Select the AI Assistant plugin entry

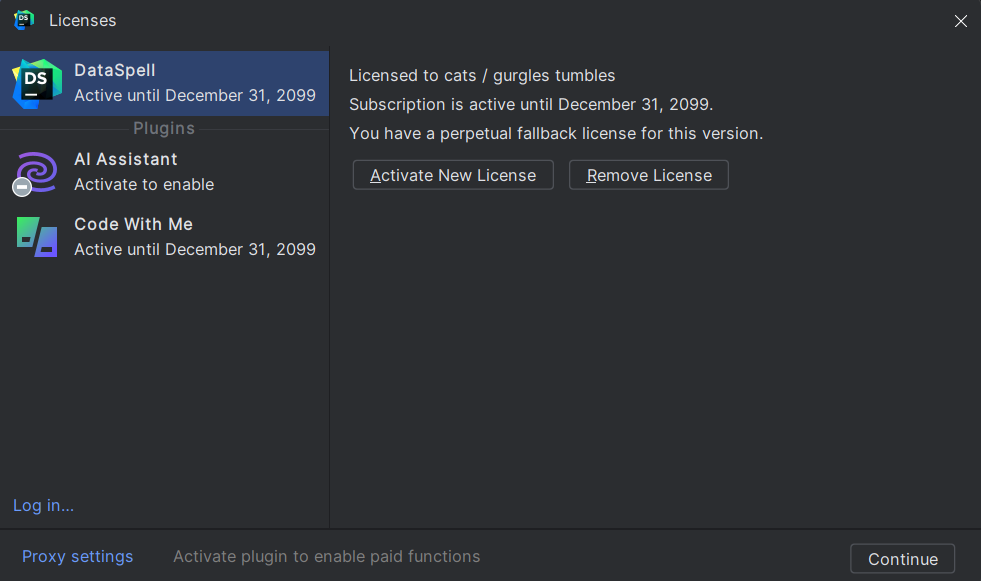pos(165,172)
